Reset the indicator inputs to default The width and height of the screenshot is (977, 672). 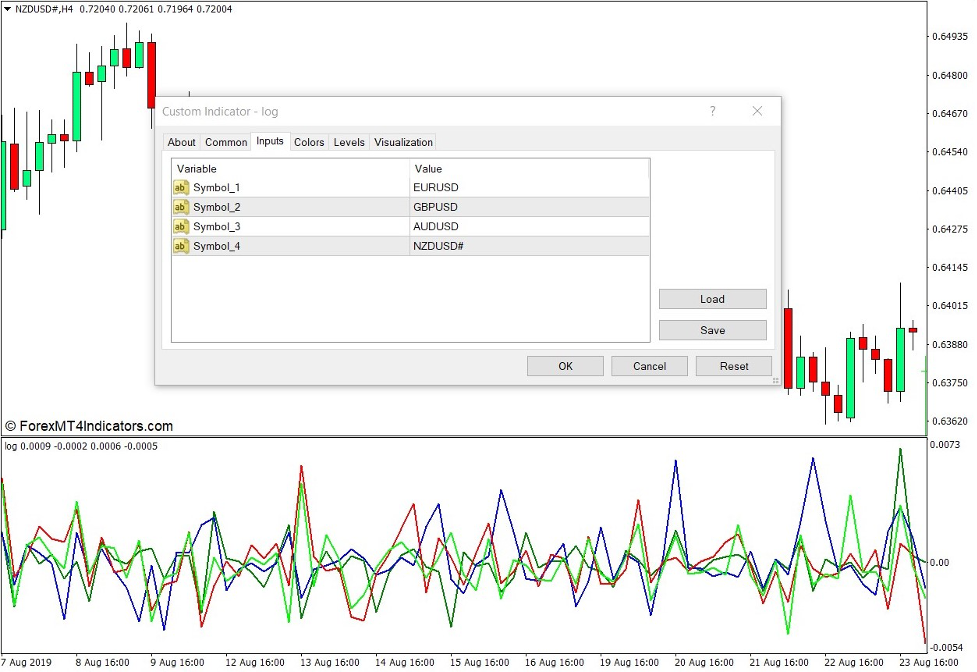coord(734,366)
